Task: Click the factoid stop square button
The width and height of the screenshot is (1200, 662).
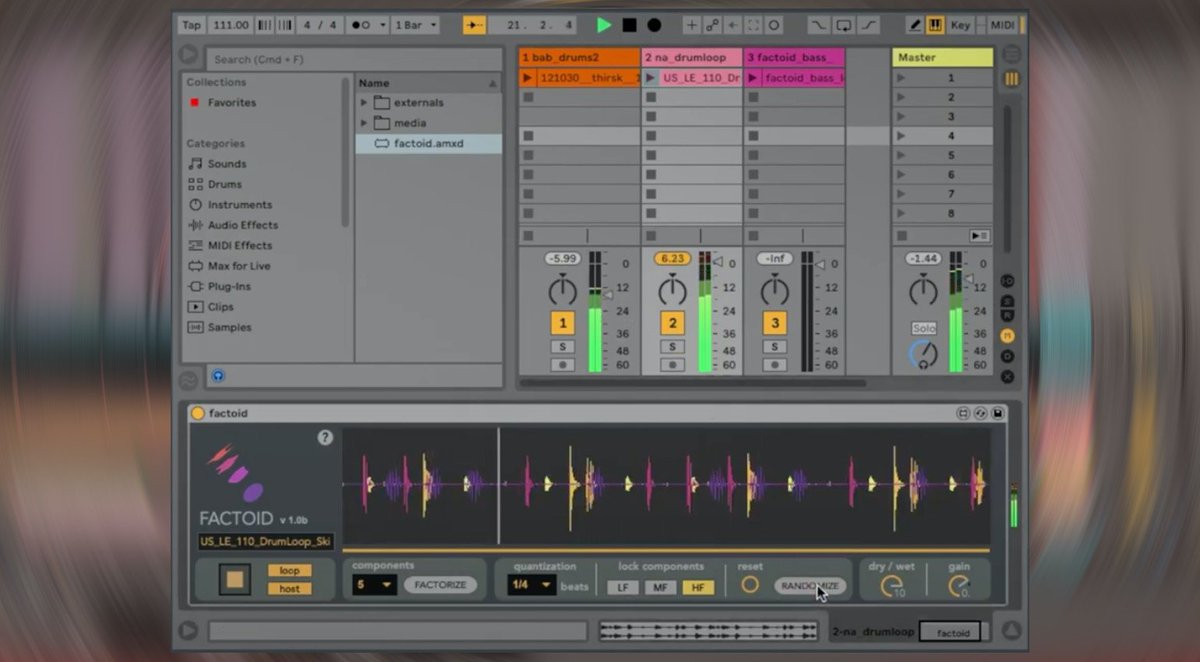Action: [235, 579]
